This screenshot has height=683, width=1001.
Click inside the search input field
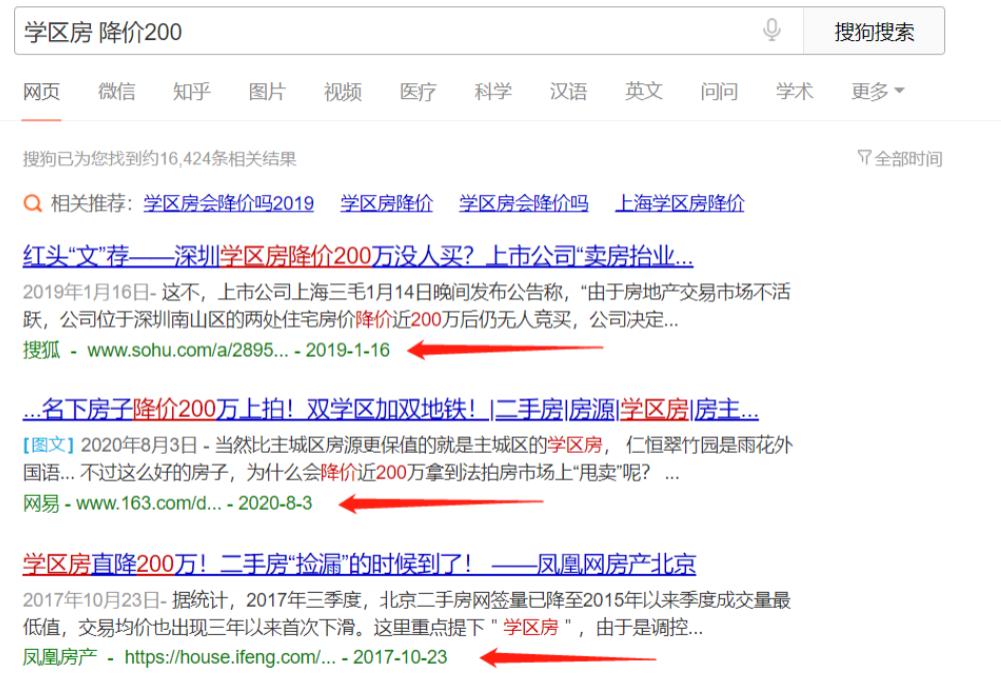(300, 31)
